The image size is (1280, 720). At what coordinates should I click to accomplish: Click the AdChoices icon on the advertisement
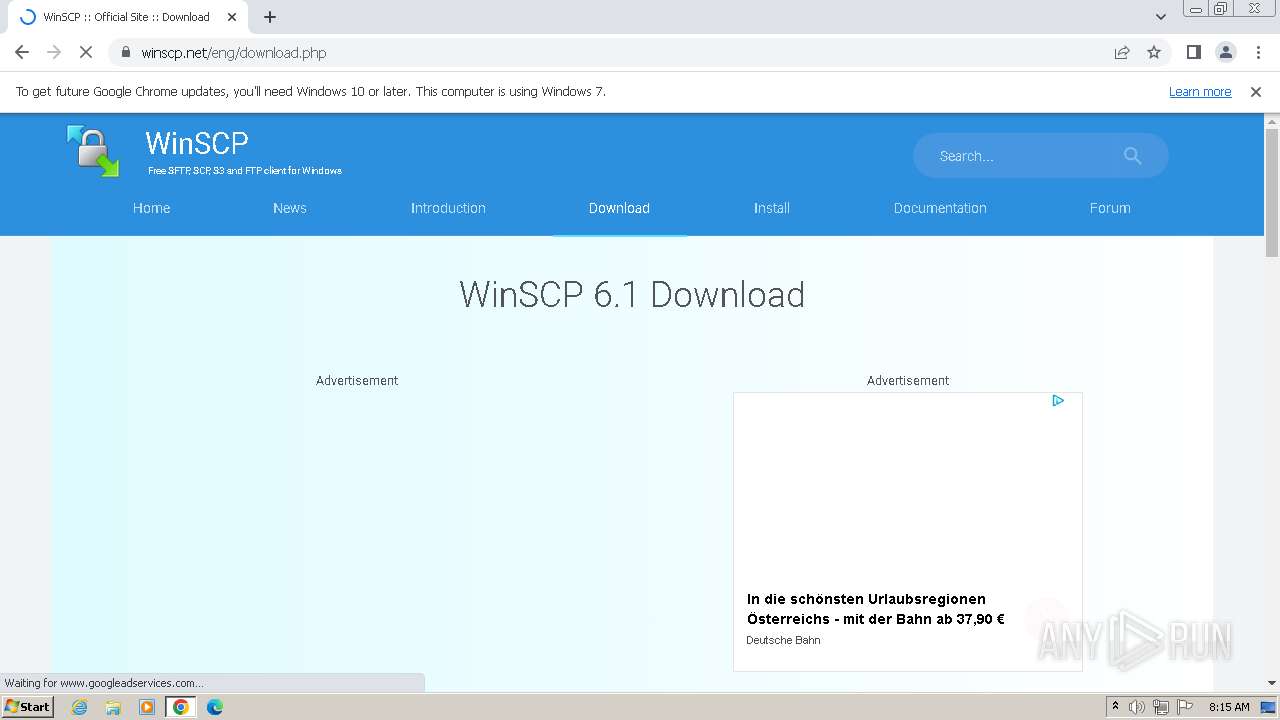(1058, 401)
